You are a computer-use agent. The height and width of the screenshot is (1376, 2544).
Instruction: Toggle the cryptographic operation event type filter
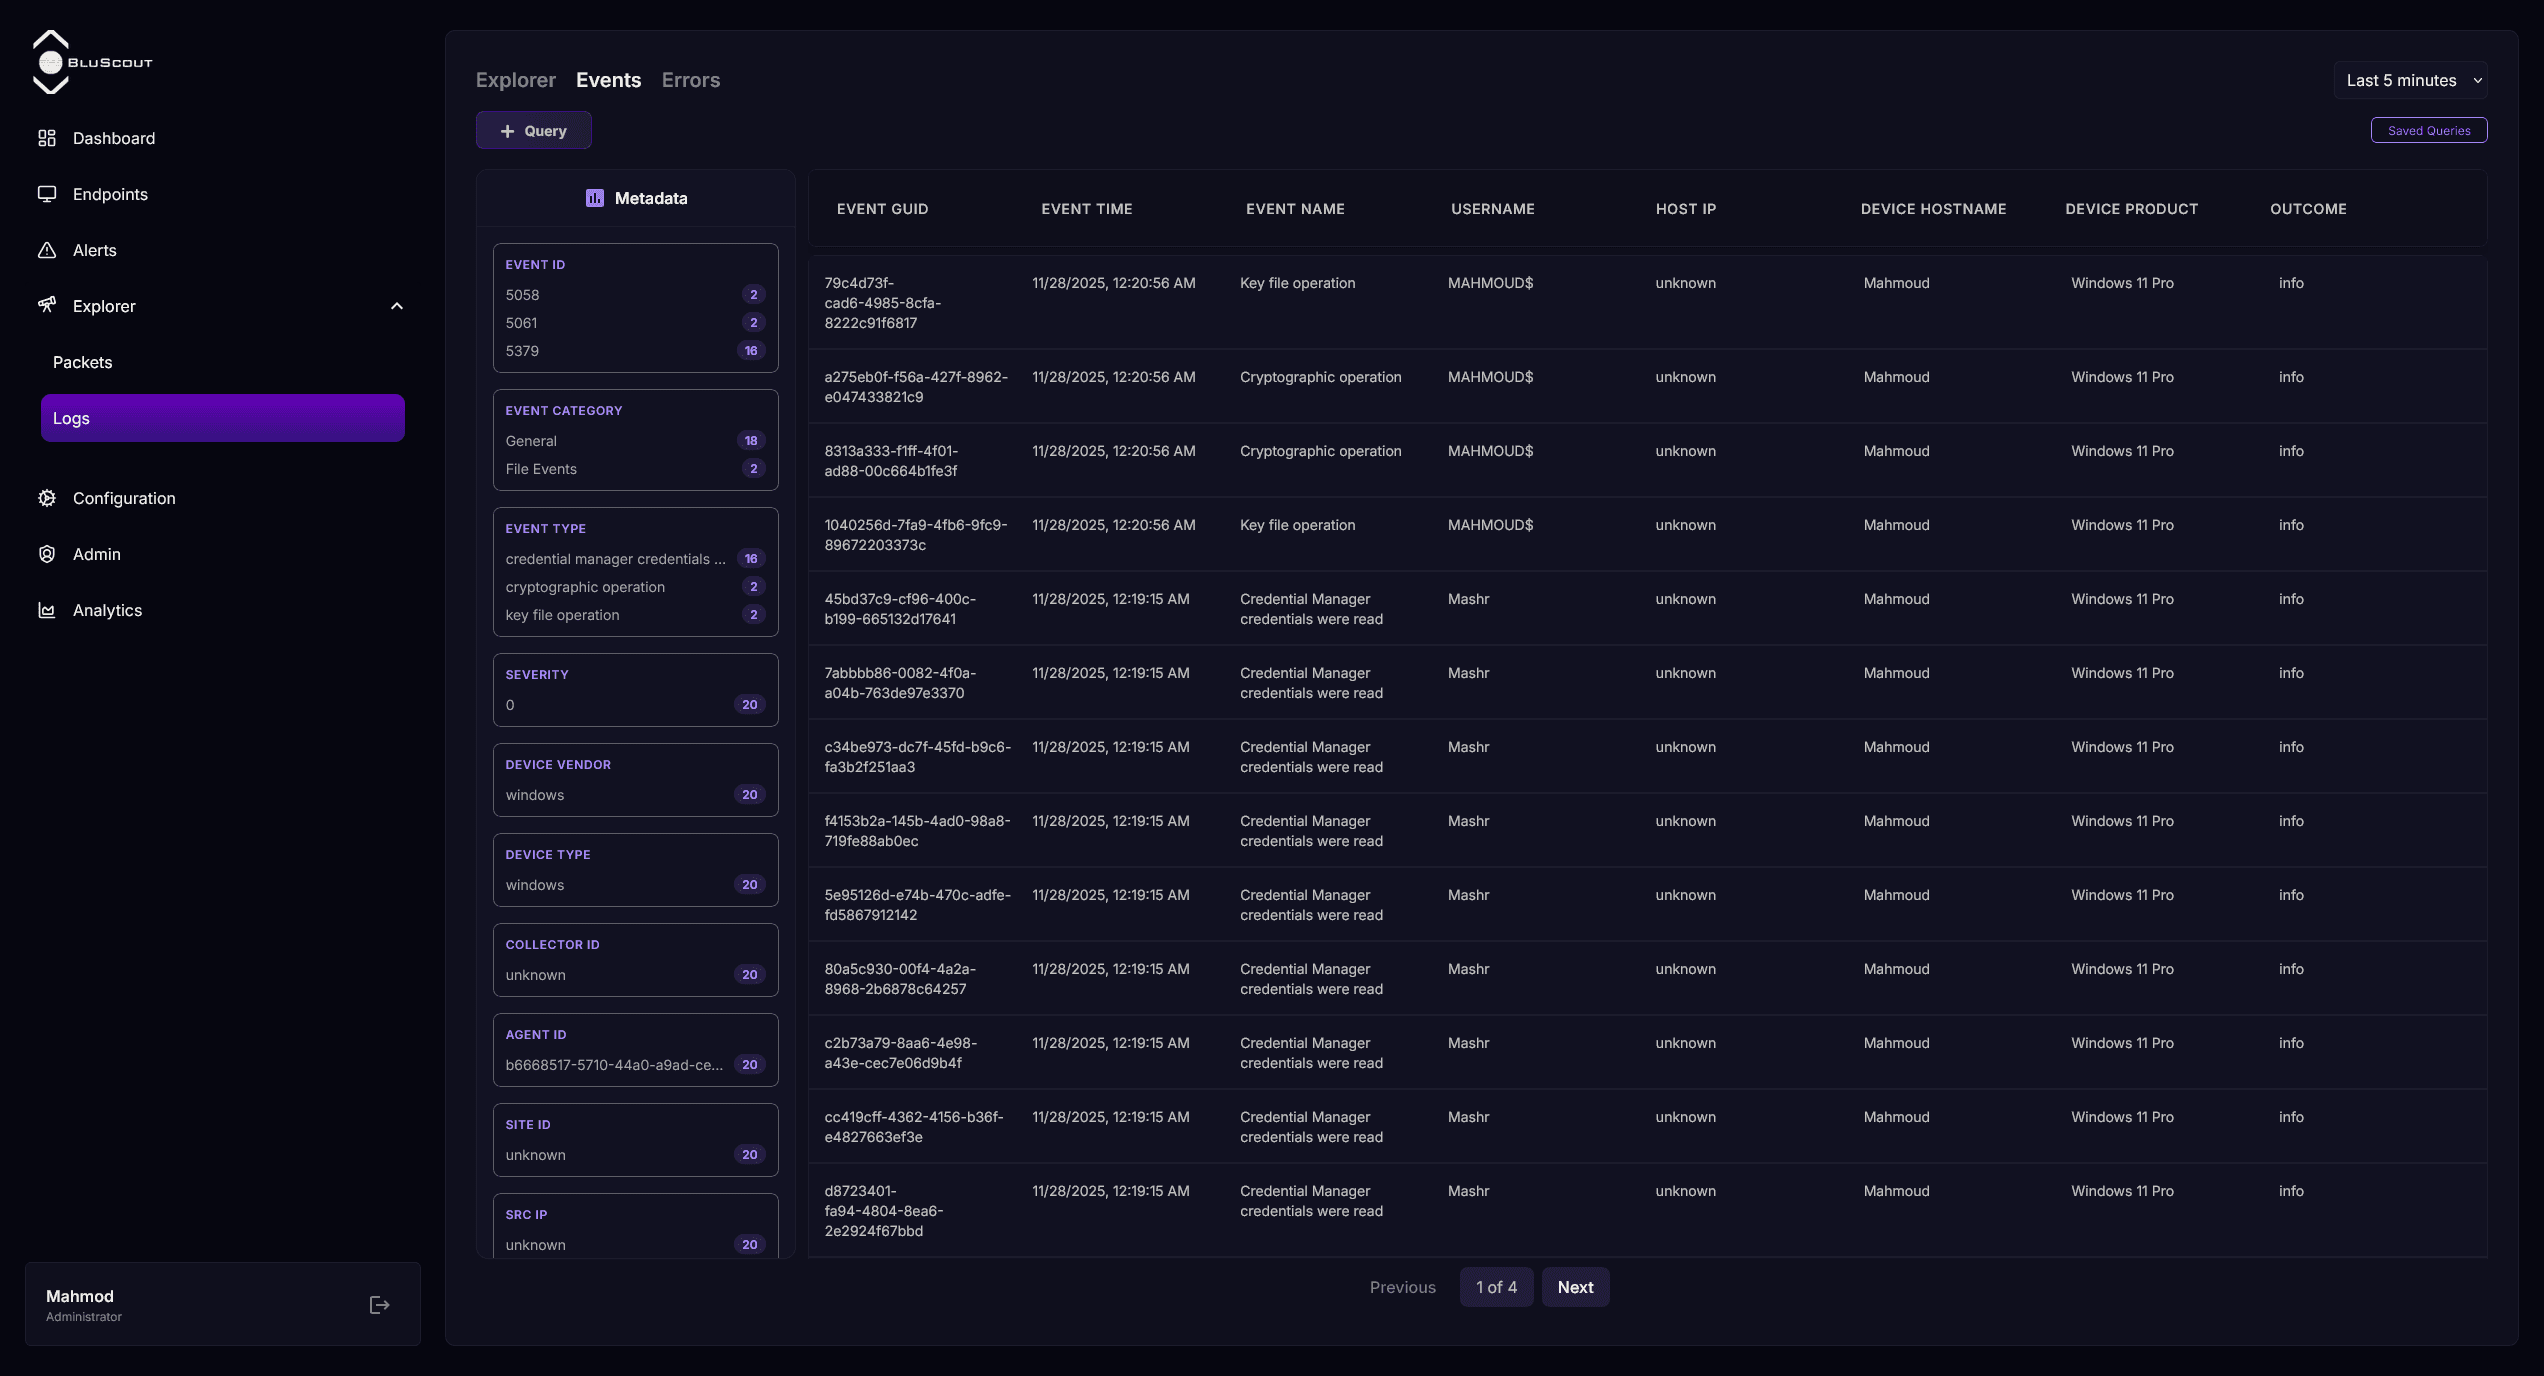point(585,587)
